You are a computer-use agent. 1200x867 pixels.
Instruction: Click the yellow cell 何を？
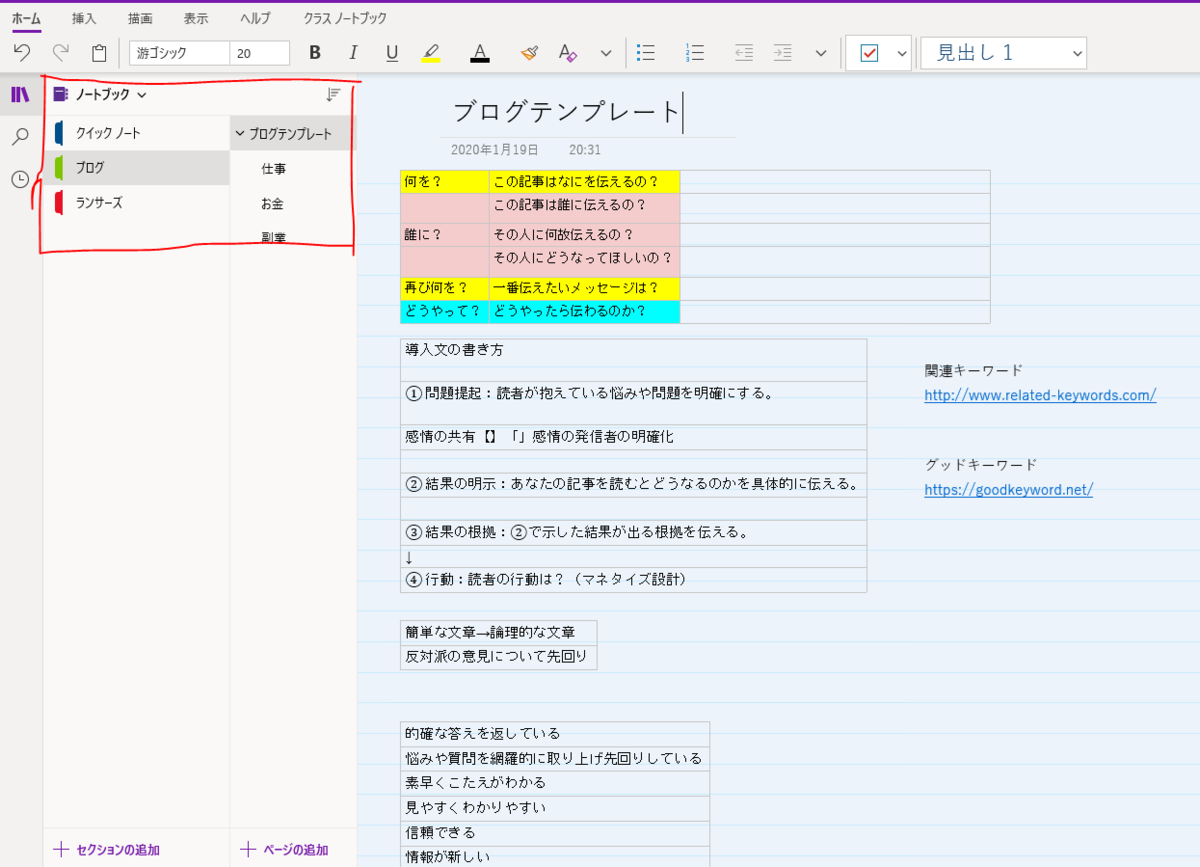444,181
